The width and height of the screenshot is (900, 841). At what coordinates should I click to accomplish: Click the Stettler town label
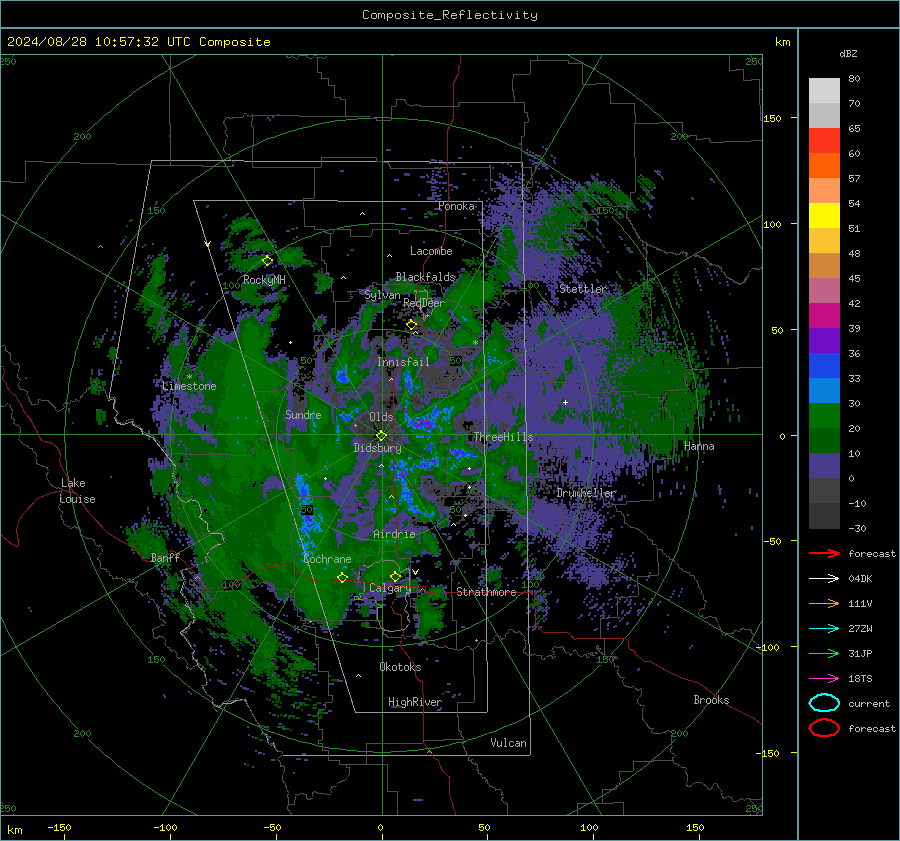583,289
